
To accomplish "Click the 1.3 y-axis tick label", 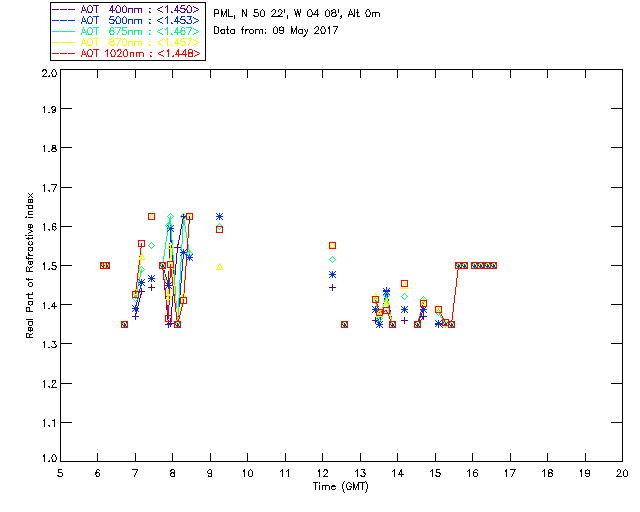I will pos(49,344).
